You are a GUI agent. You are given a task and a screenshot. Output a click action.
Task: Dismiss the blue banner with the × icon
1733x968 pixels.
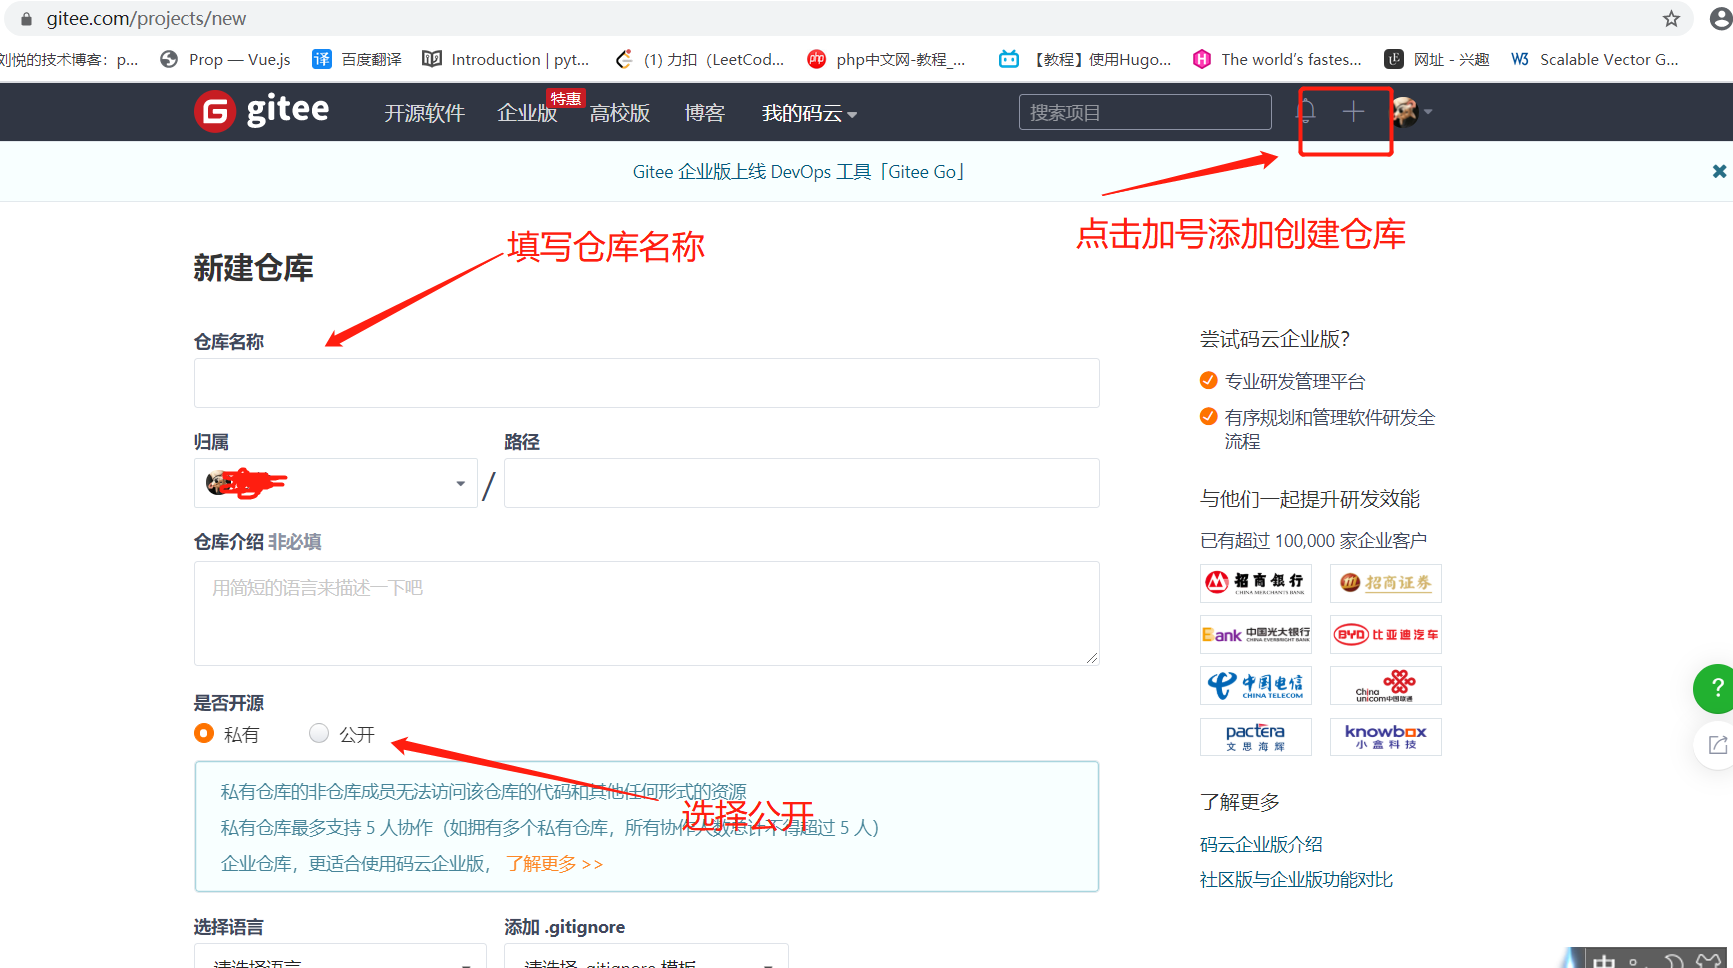click(x=1719, y=171)
